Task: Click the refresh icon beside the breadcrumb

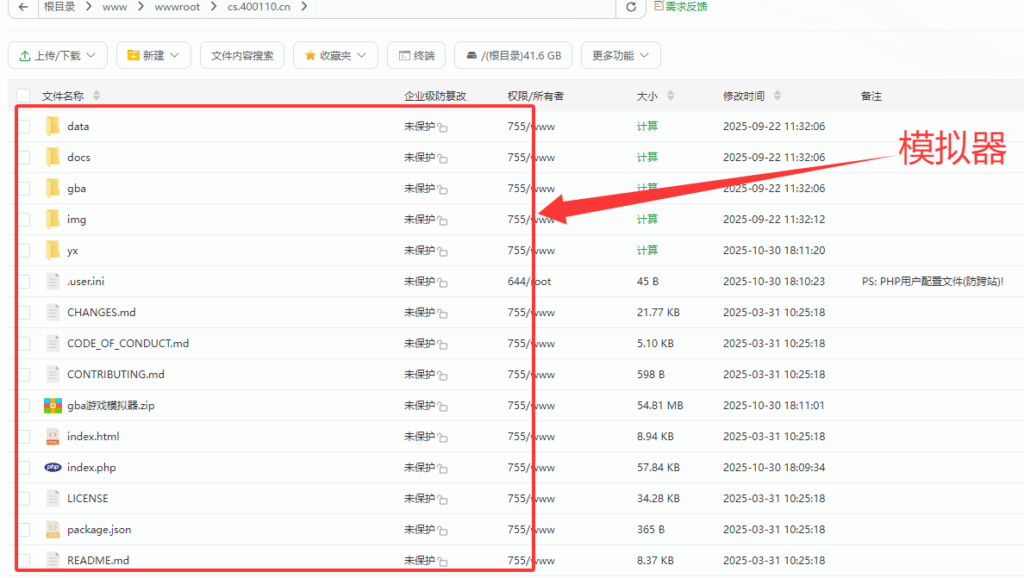Action: pos(630,10)
